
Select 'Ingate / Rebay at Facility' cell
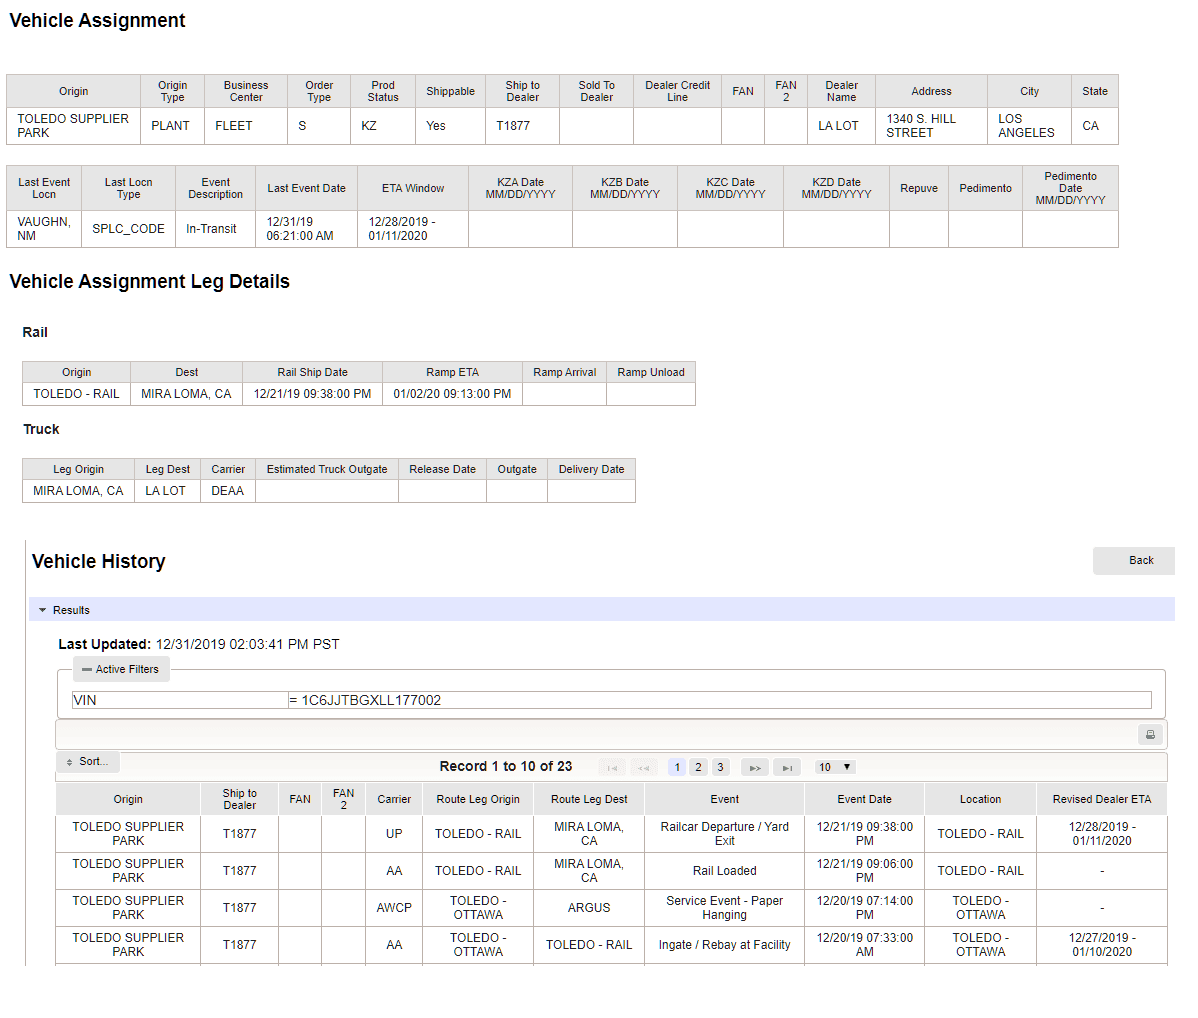point(724,945)
